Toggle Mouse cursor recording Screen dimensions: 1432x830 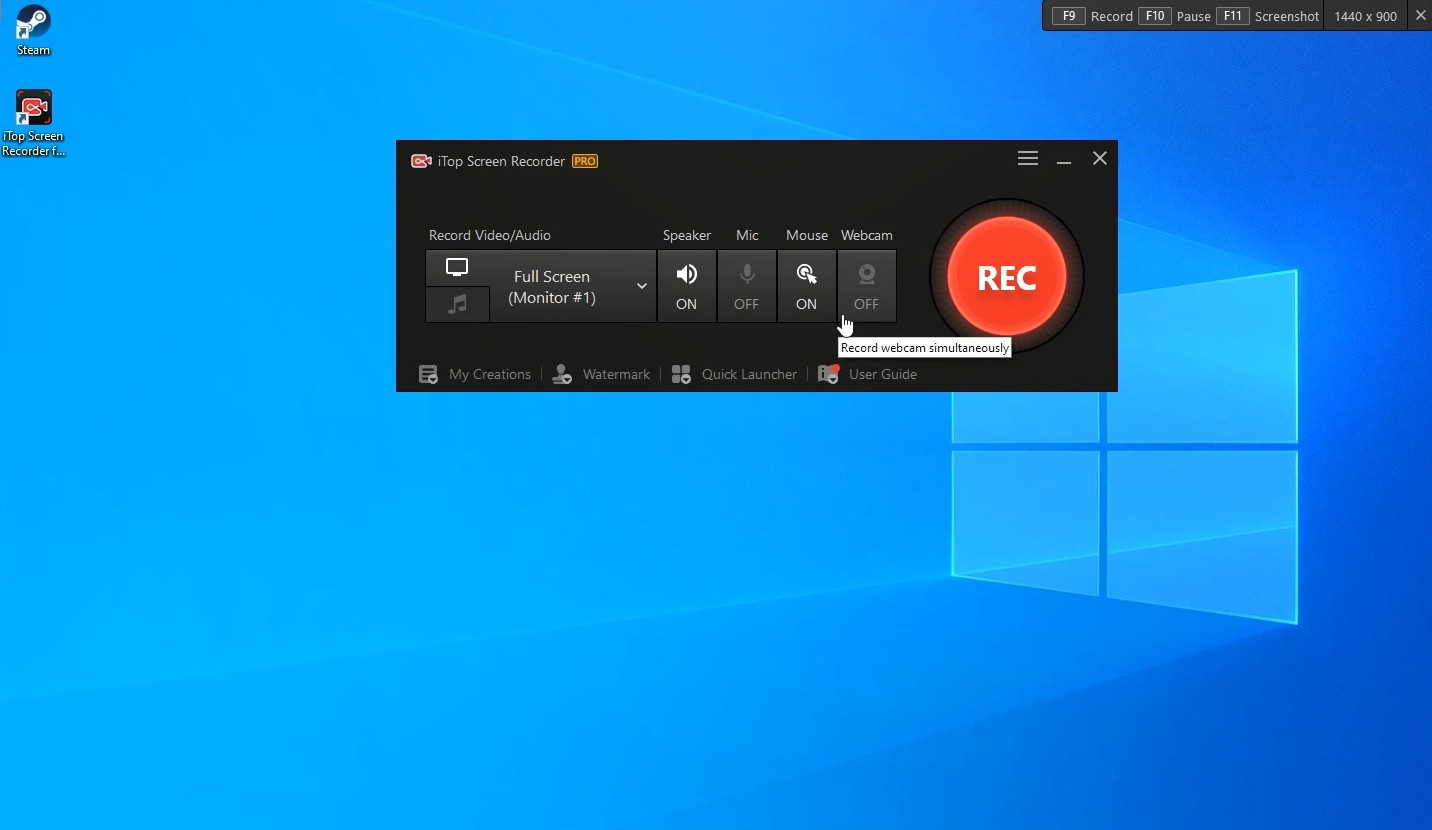click(x=806, y=286)
